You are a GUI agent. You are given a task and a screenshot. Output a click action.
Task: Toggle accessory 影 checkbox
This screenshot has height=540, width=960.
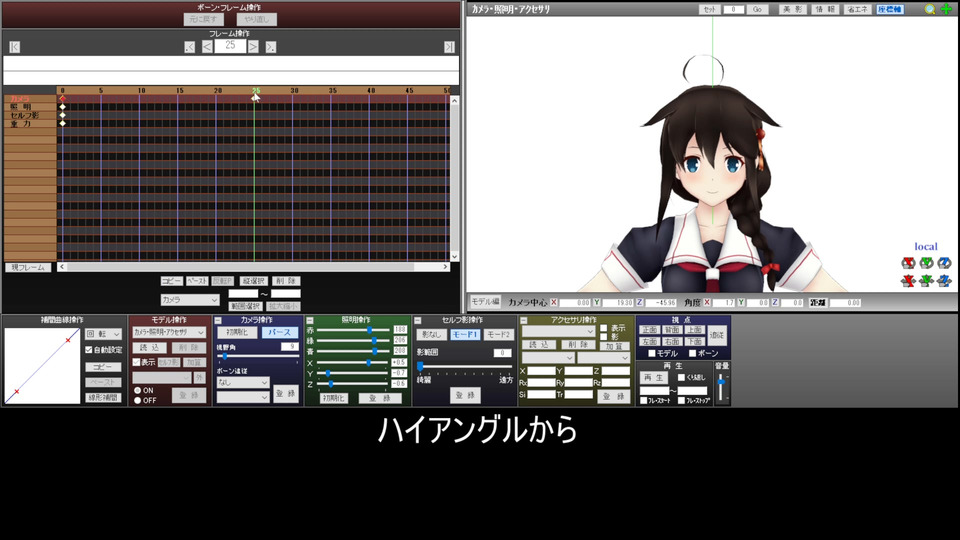pyautogui.click(x=604, y=337)
